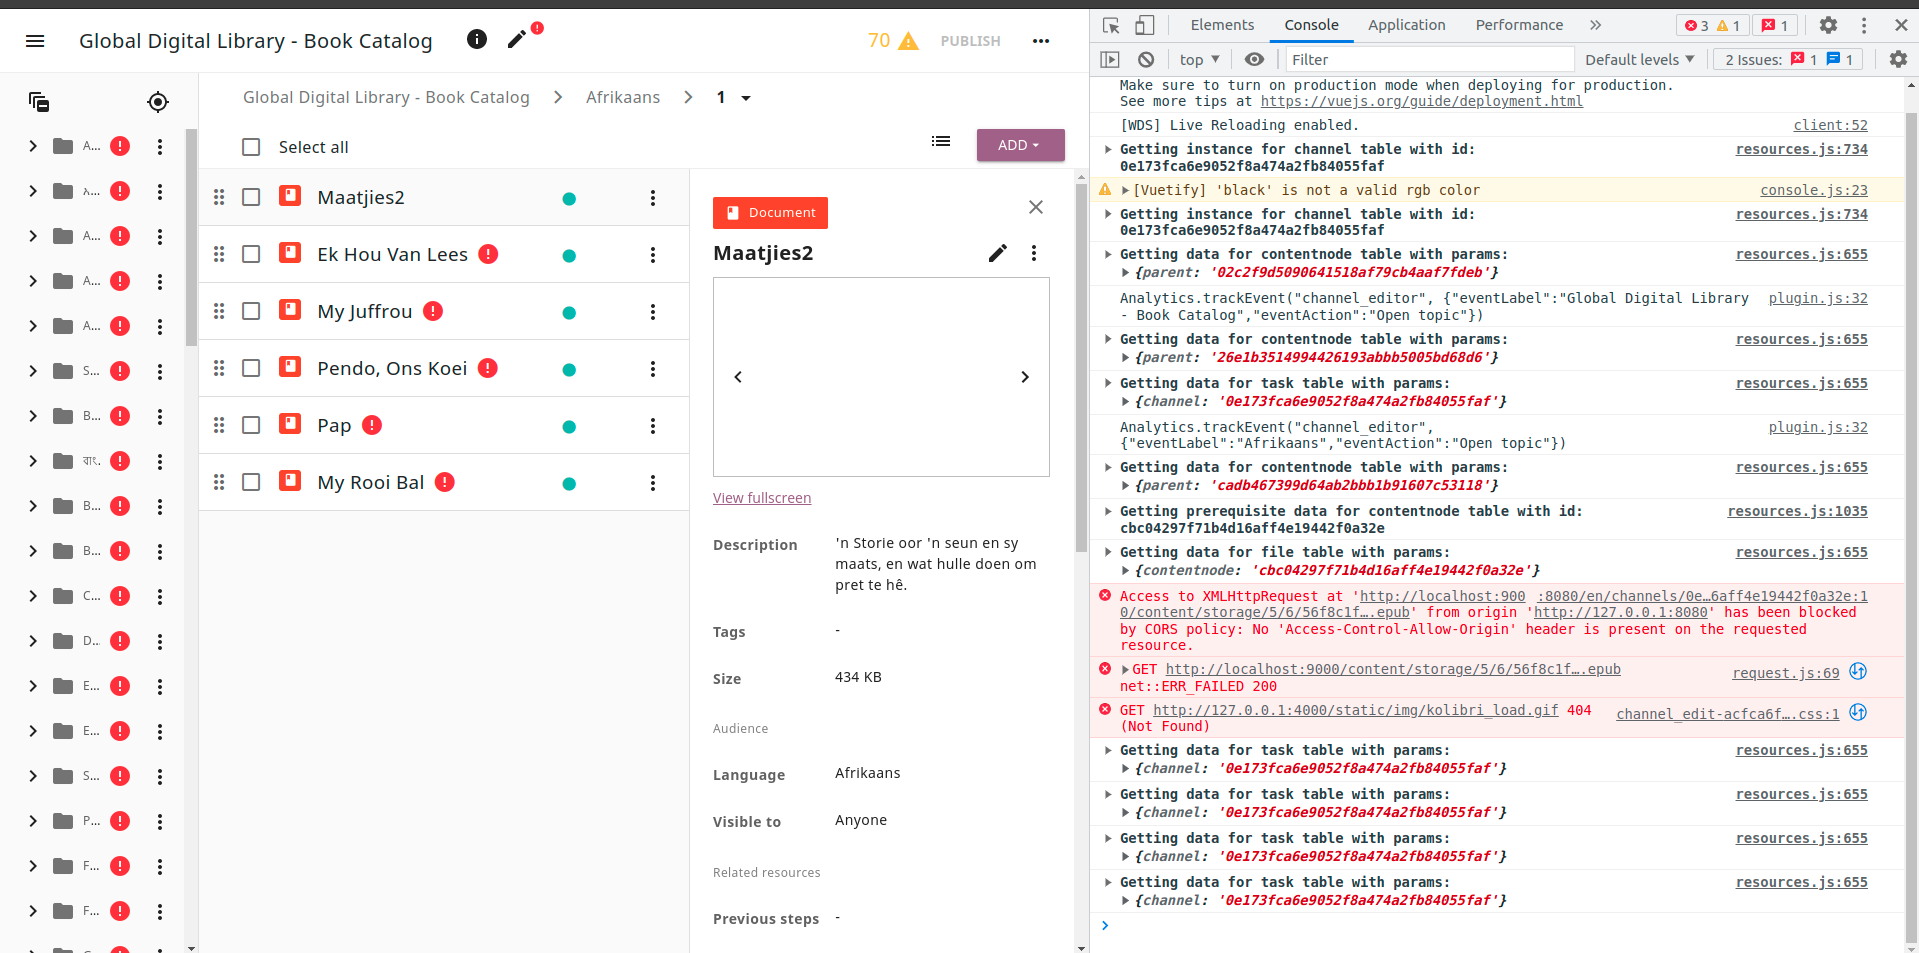Tick the Maatjies2 checkbox
The image size is (1919, 953).
(x=251, y=197)
